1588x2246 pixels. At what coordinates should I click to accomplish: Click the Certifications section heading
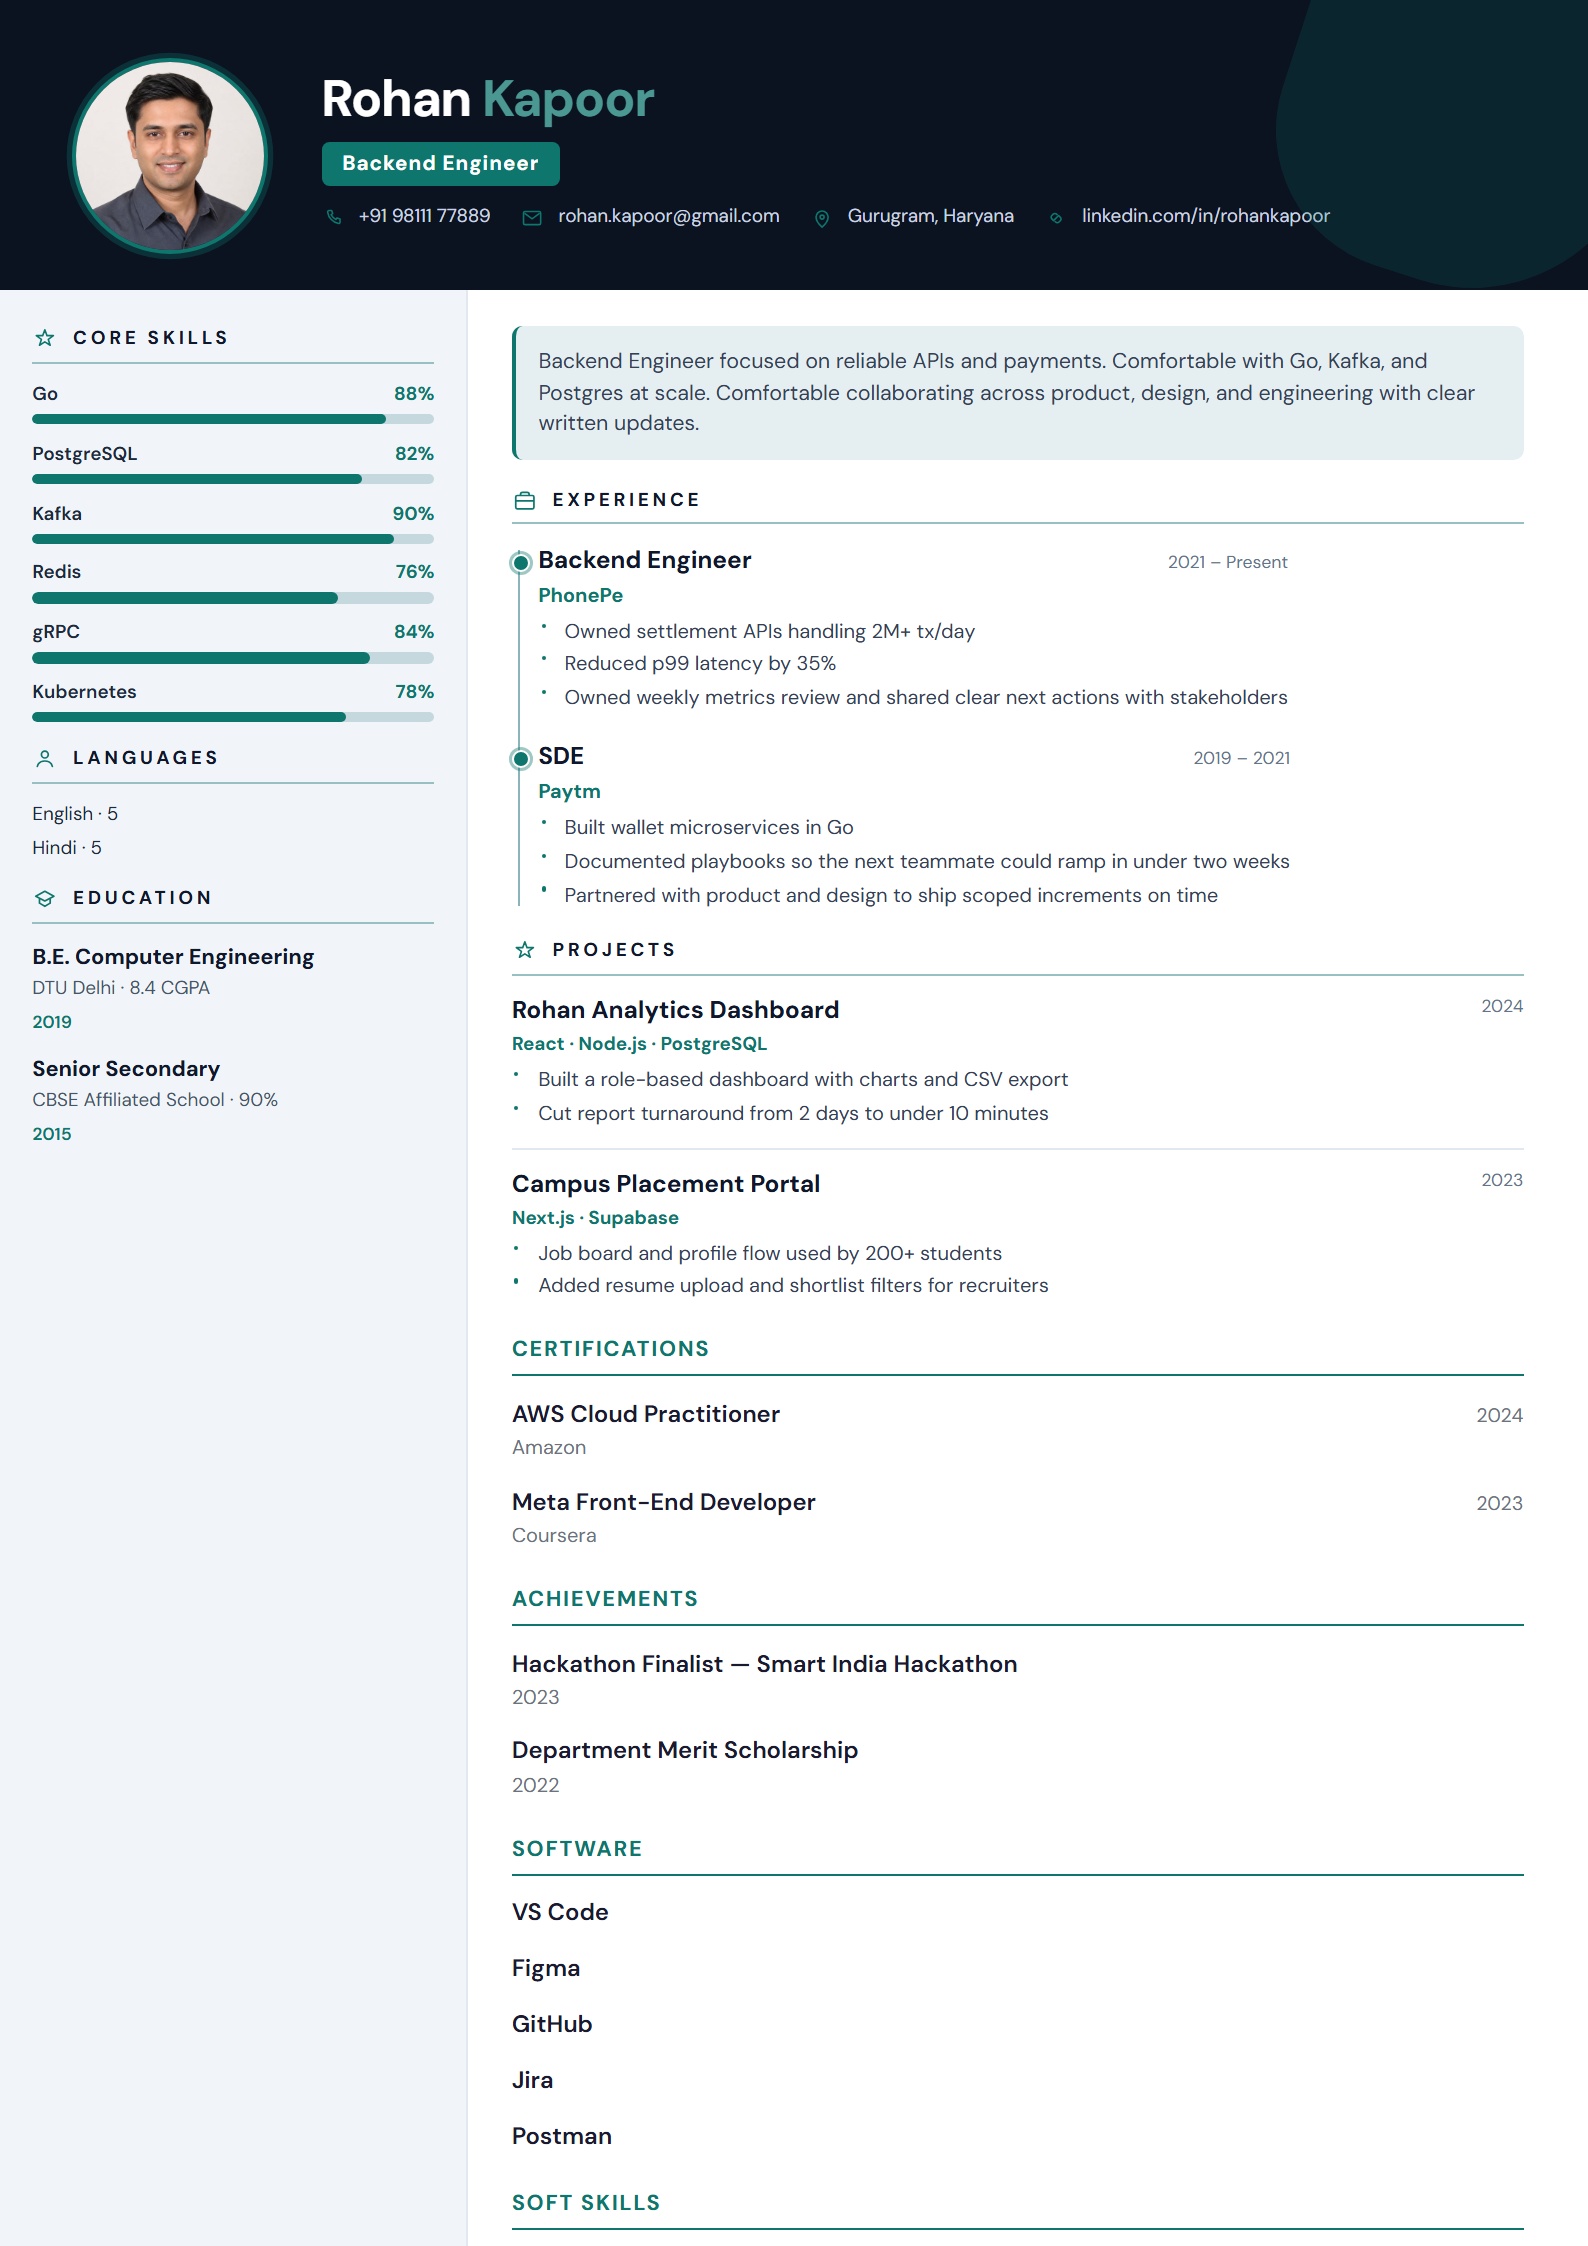[x=611, y=1349]
